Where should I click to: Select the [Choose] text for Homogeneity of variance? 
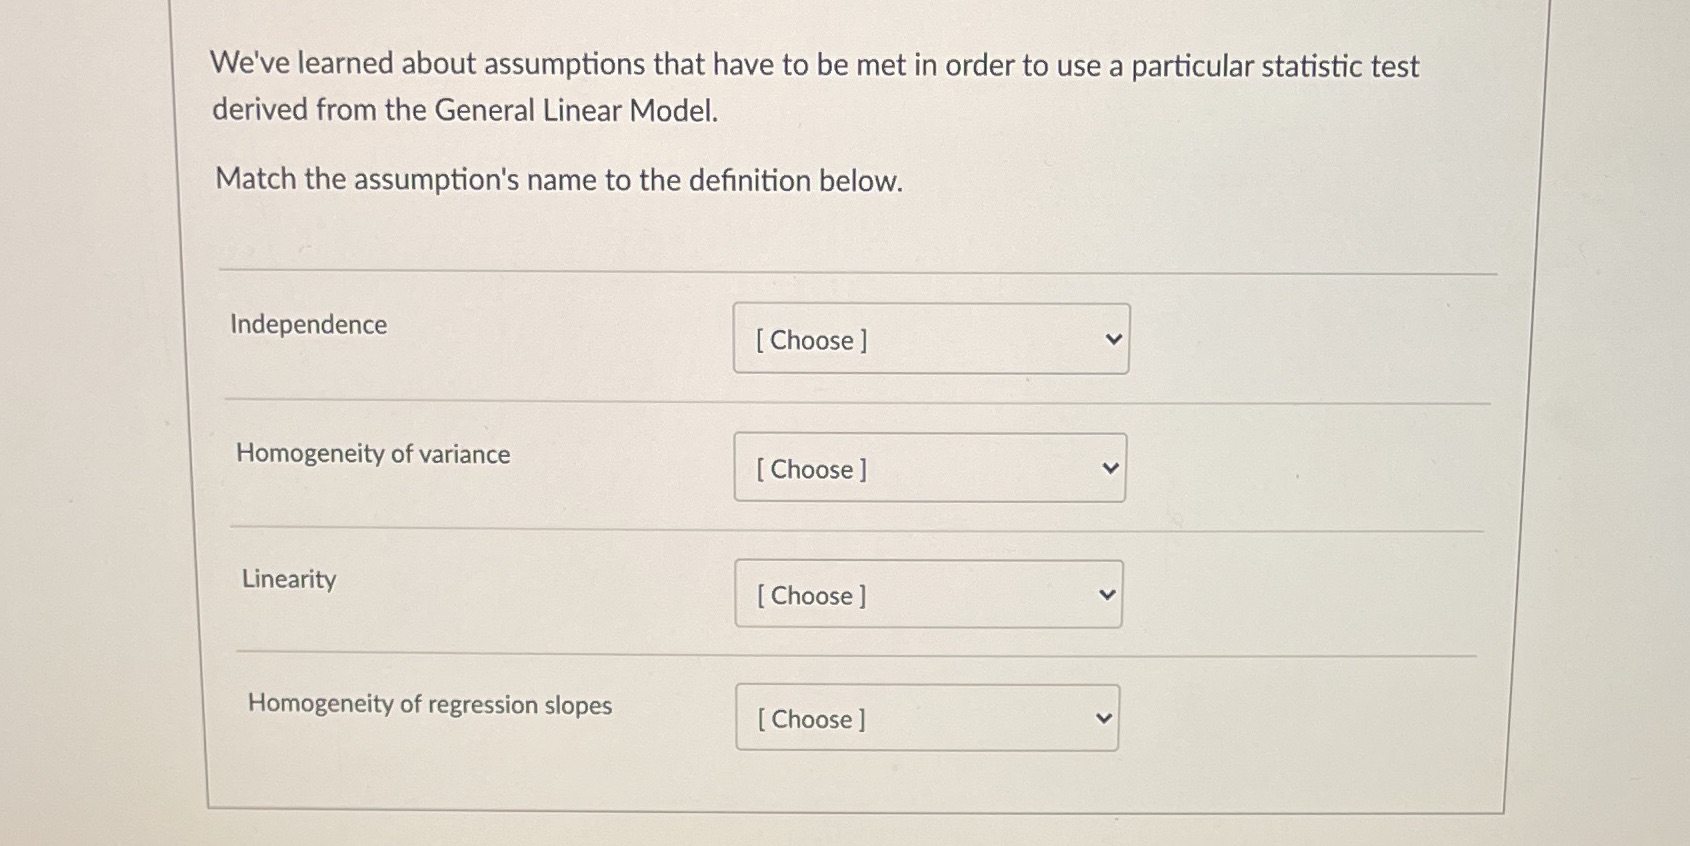[x=812, y=470]
